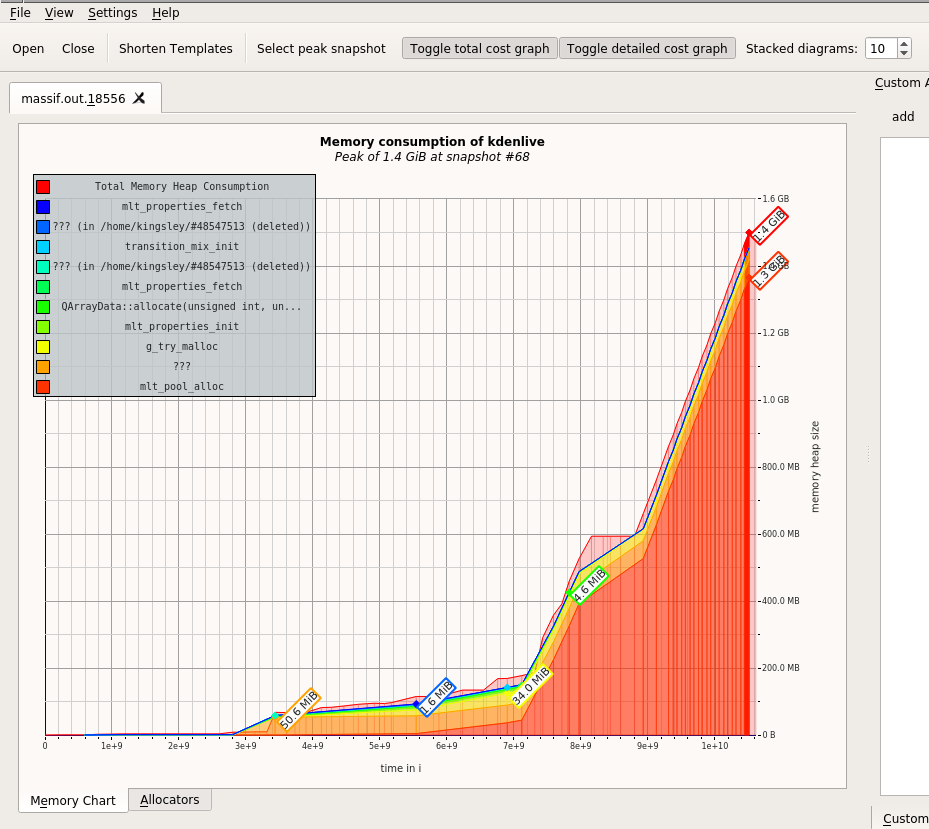This screenshot has height=829, width=929.
Task: Toggle detailed cost graph button
Action: point(647,49)
